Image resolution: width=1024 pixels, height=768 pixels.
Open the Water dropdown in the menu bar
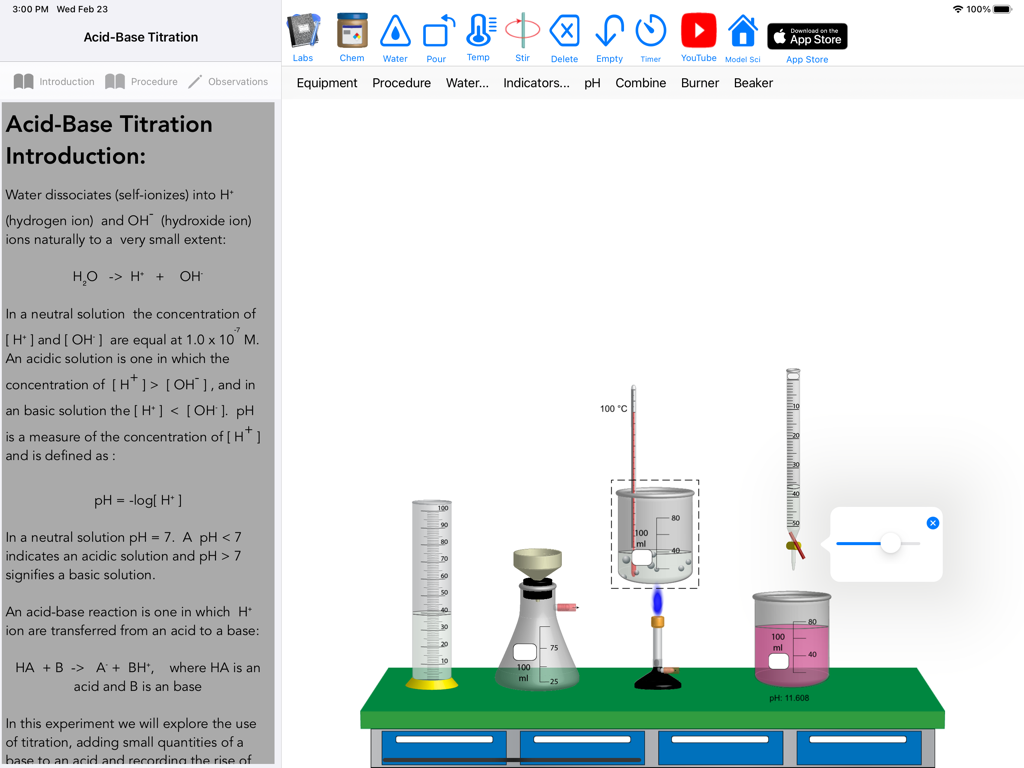pos(468,83)
